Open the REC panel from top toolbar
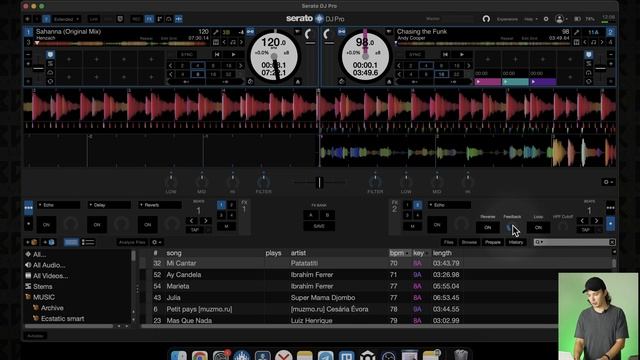 tap(136, 19)
